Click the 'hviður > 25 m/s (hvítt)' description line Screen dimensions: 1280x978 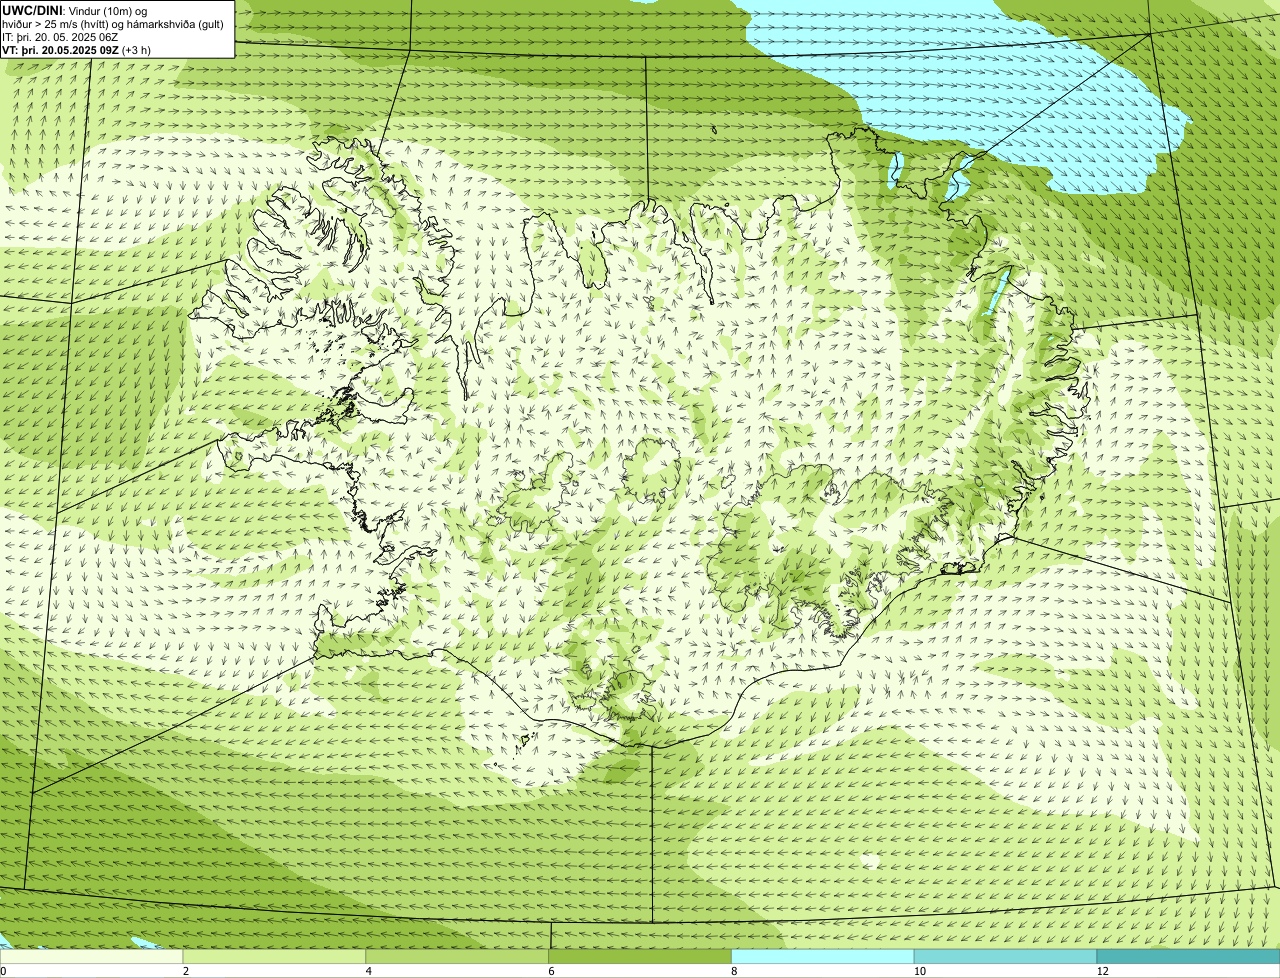click(113, 23)
